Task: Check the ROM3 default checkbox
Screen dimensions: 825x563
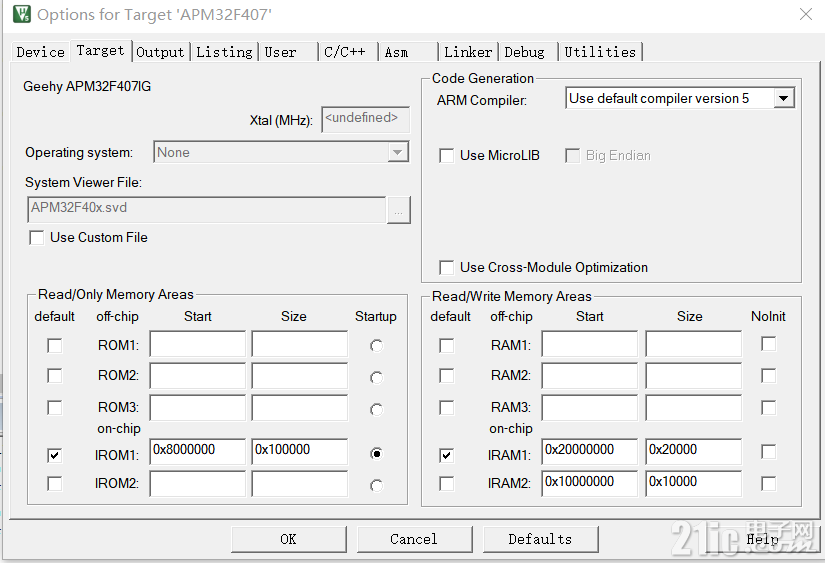Action: tap(55, 408)
